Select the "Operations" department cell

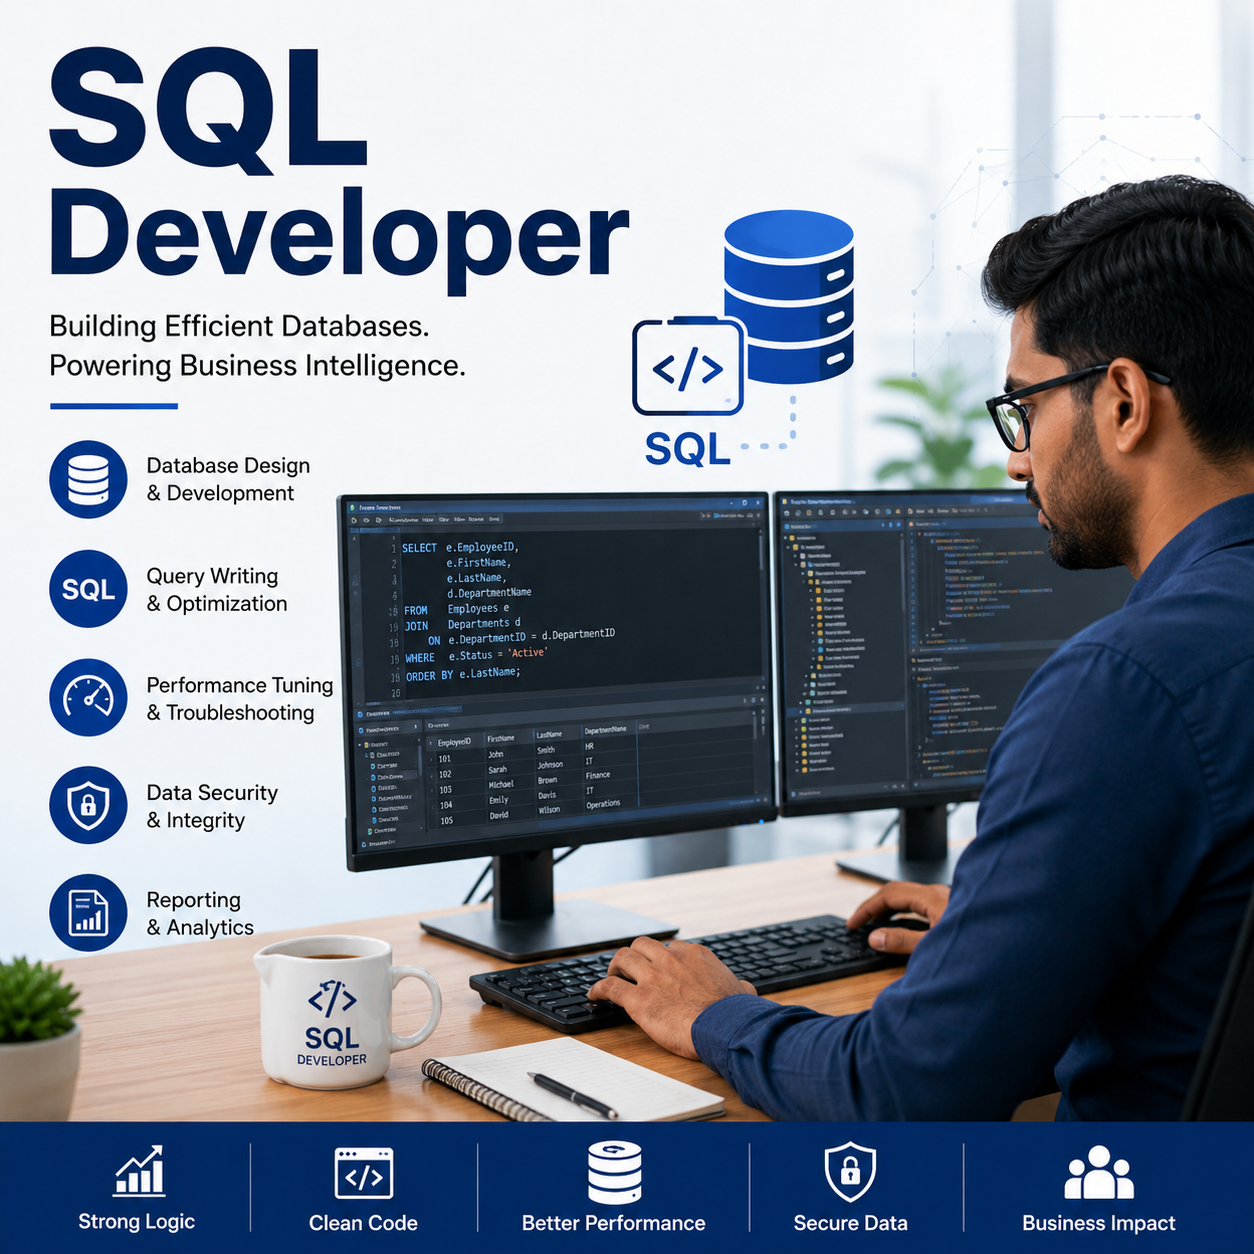[603, 804]
